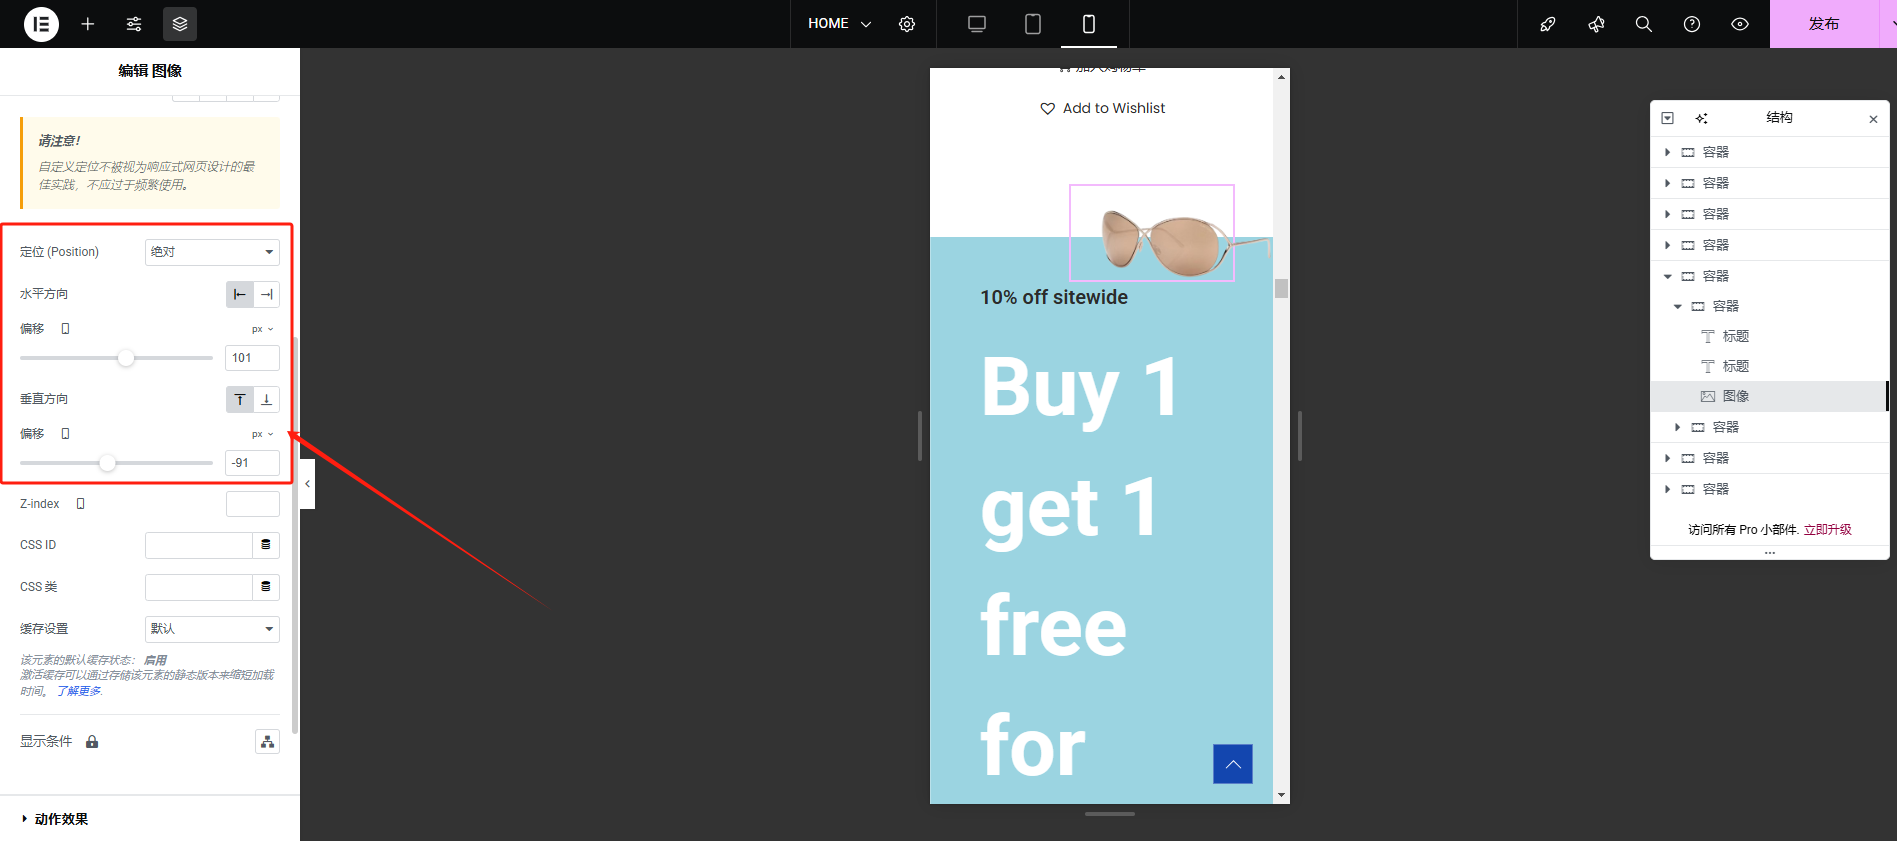
Task: Open page settings gear icon
Action: coord(907,24)
